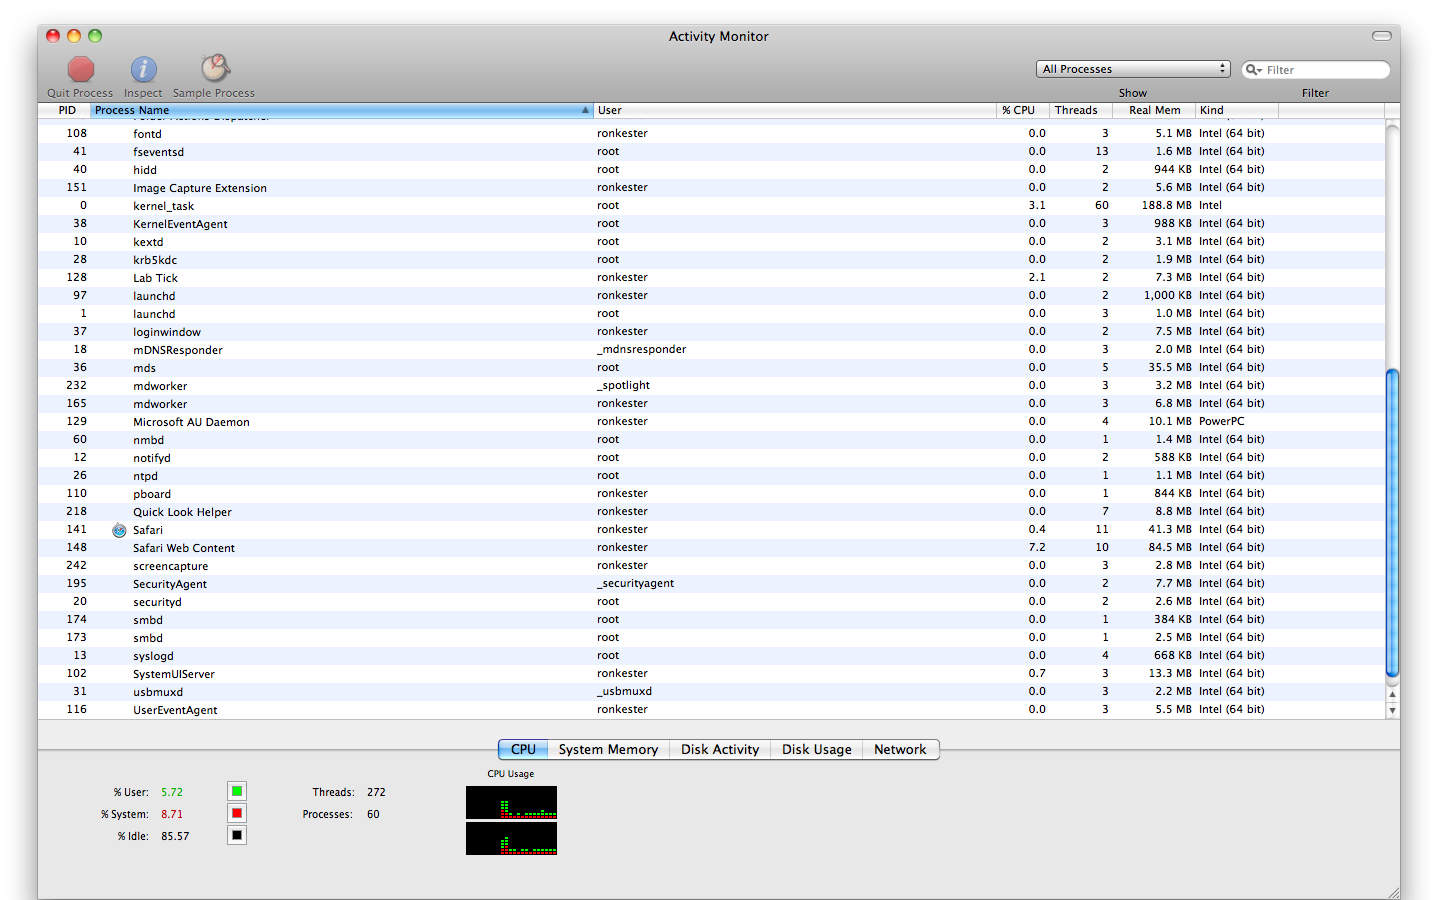
Task: Switch to the Network tab
Action: [x=900, y=749]
